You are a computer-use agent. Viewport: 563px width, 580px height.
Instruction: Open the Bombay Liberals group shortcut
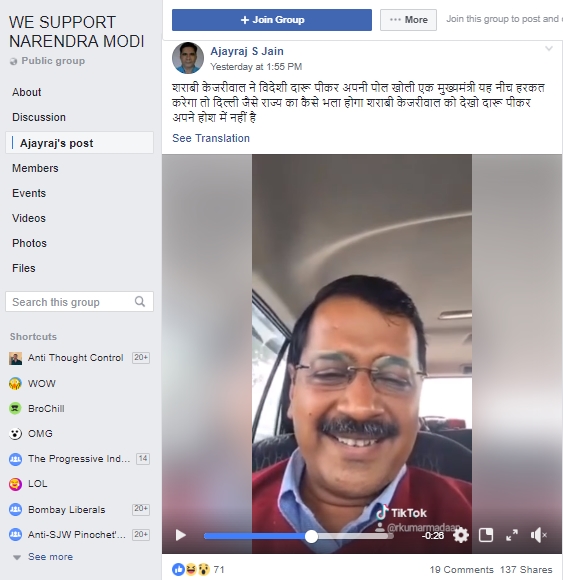67,510
